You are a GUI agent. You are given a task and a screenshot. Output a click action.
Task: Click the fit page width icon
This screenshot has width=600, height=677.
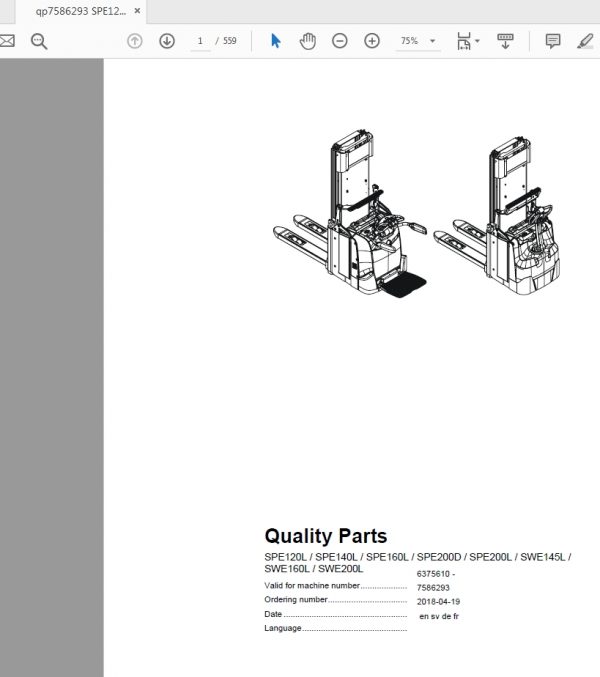[x=464, y=41]
